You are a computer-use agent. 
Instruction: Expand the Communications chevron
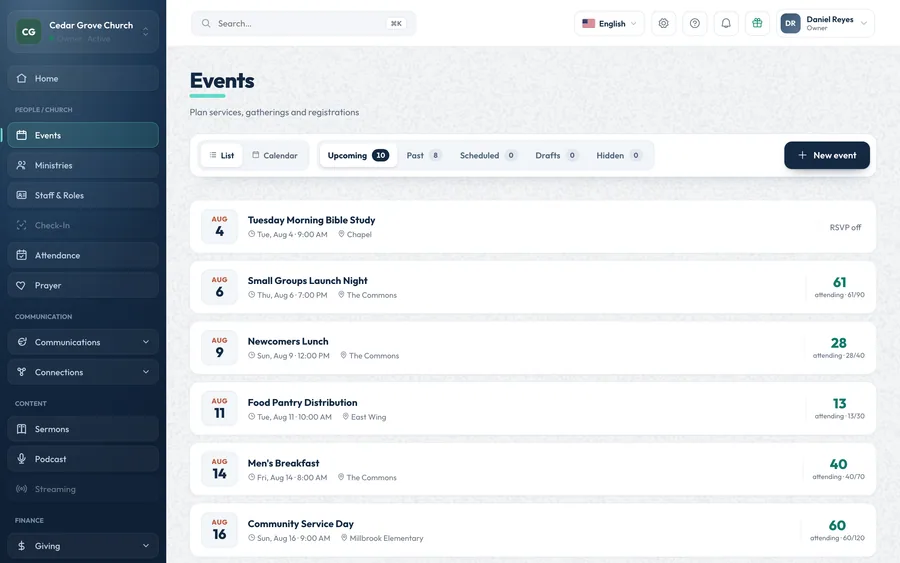[x=146, y=341]
